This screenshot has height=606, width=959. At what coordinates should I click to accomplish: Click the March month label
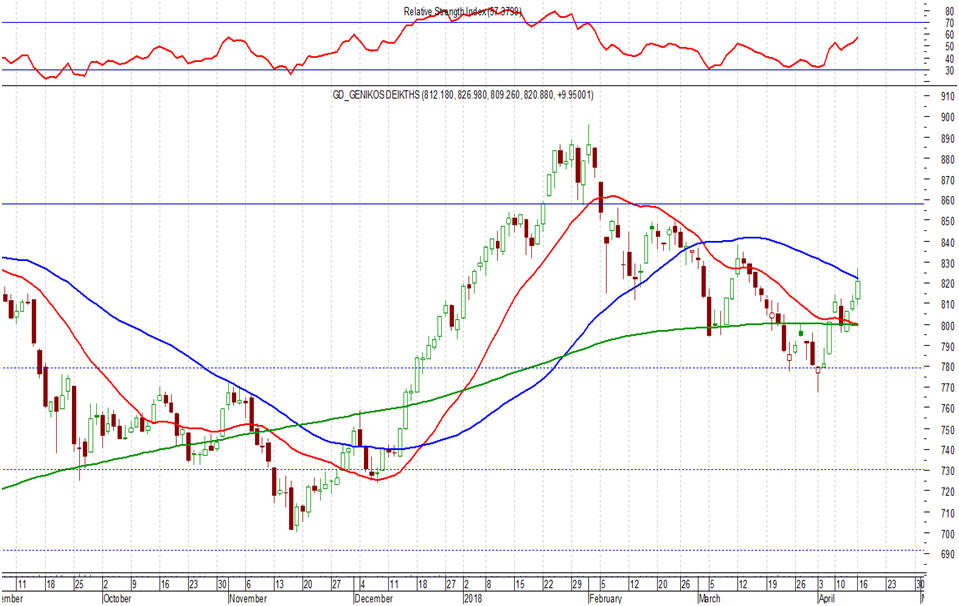(x=709, y=599)
